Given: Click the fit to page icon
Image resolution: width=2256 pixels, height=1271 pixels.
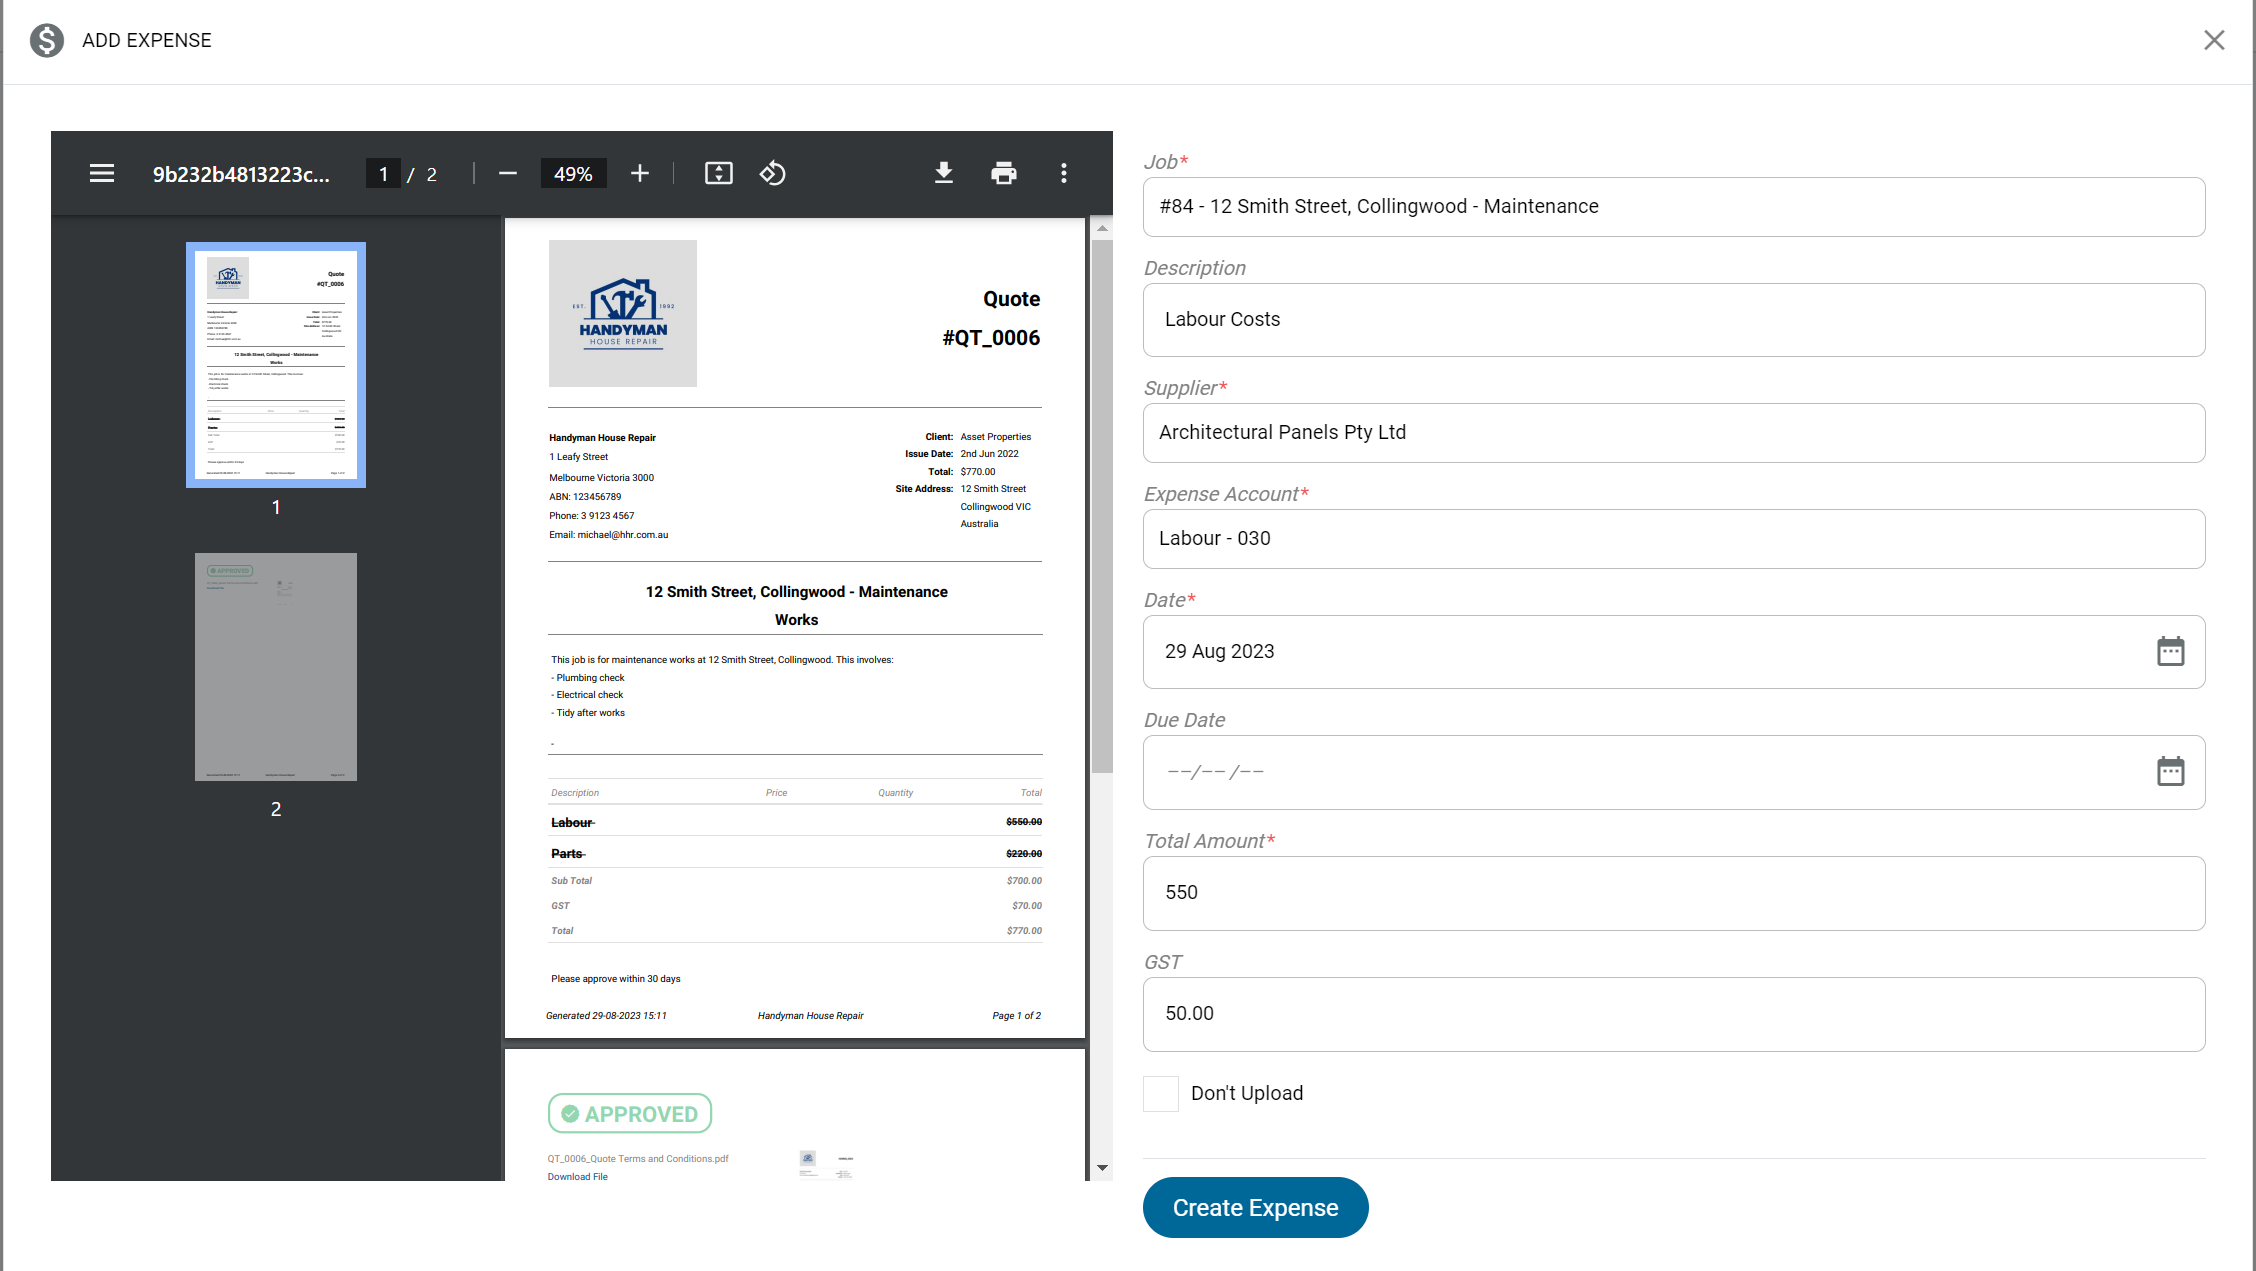Looking at the screenshot, I should [718, 174].
